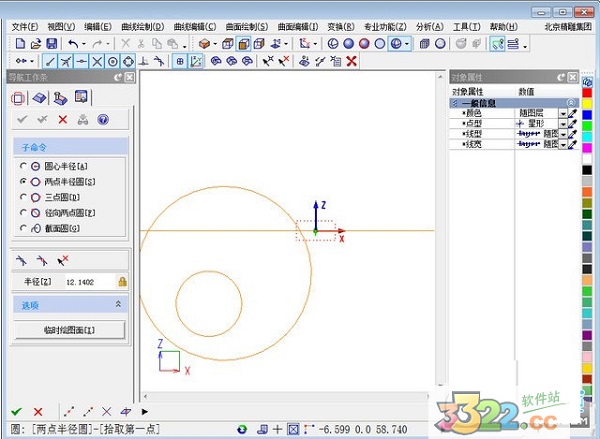Click the lock icon beside radius field
This screenshot has height=439, width=600.
[x=122, y=283]
